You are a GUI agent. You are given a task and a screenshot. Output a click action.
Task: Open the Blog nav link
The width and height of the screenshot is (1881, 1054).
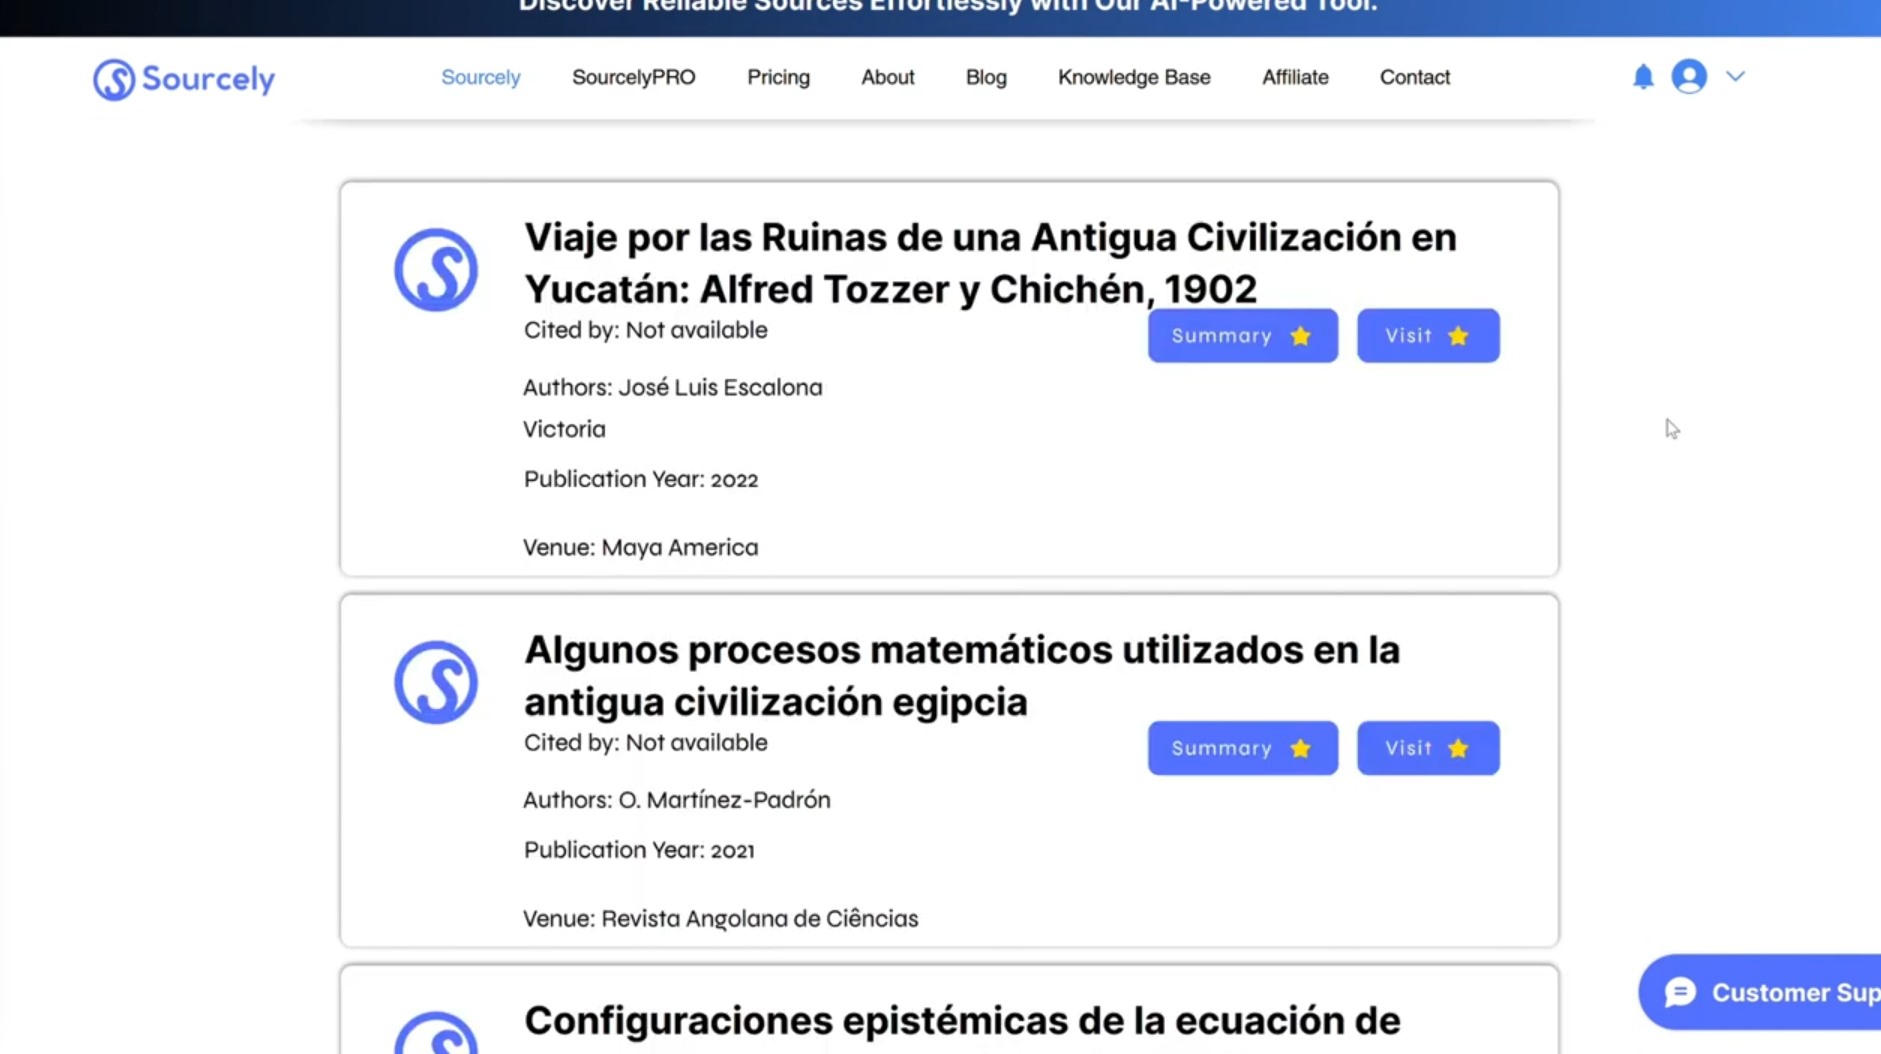tap(986, 77)
